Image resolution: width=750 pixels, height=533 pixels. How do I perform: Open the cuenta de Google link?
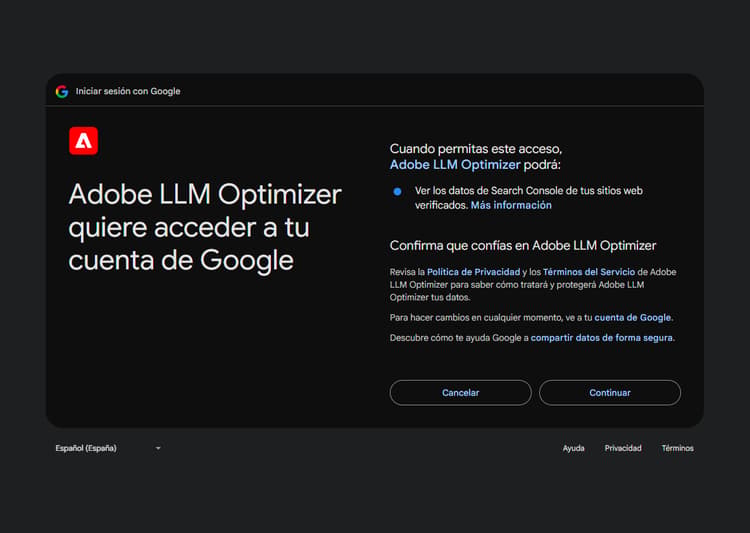tap(632, 318)
